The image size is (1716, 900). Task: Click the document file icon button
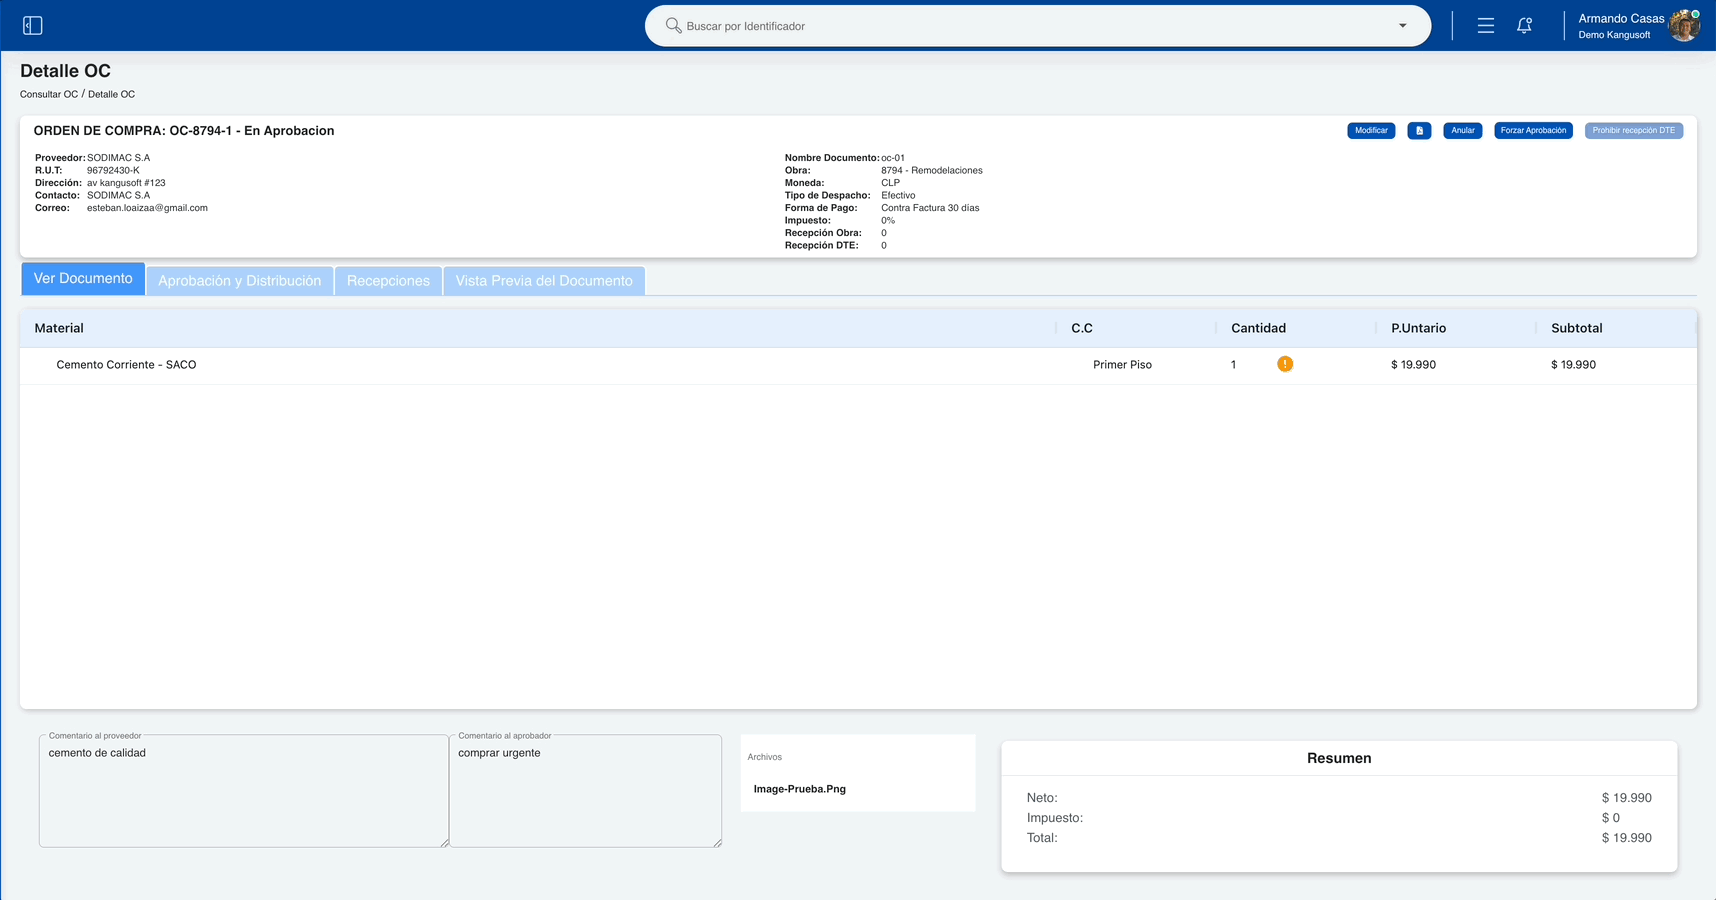click(1419, 131)
